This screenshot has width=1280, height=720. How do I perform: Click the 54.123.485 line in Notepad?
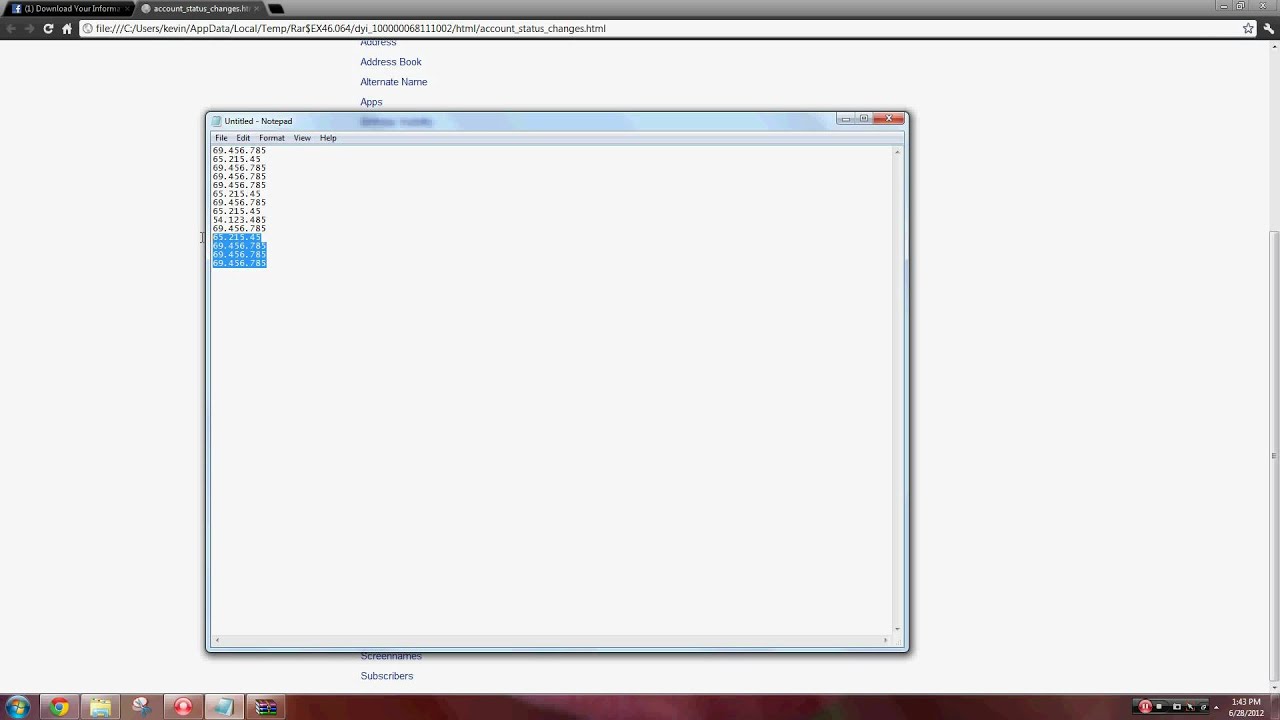[x=239, y=220]
